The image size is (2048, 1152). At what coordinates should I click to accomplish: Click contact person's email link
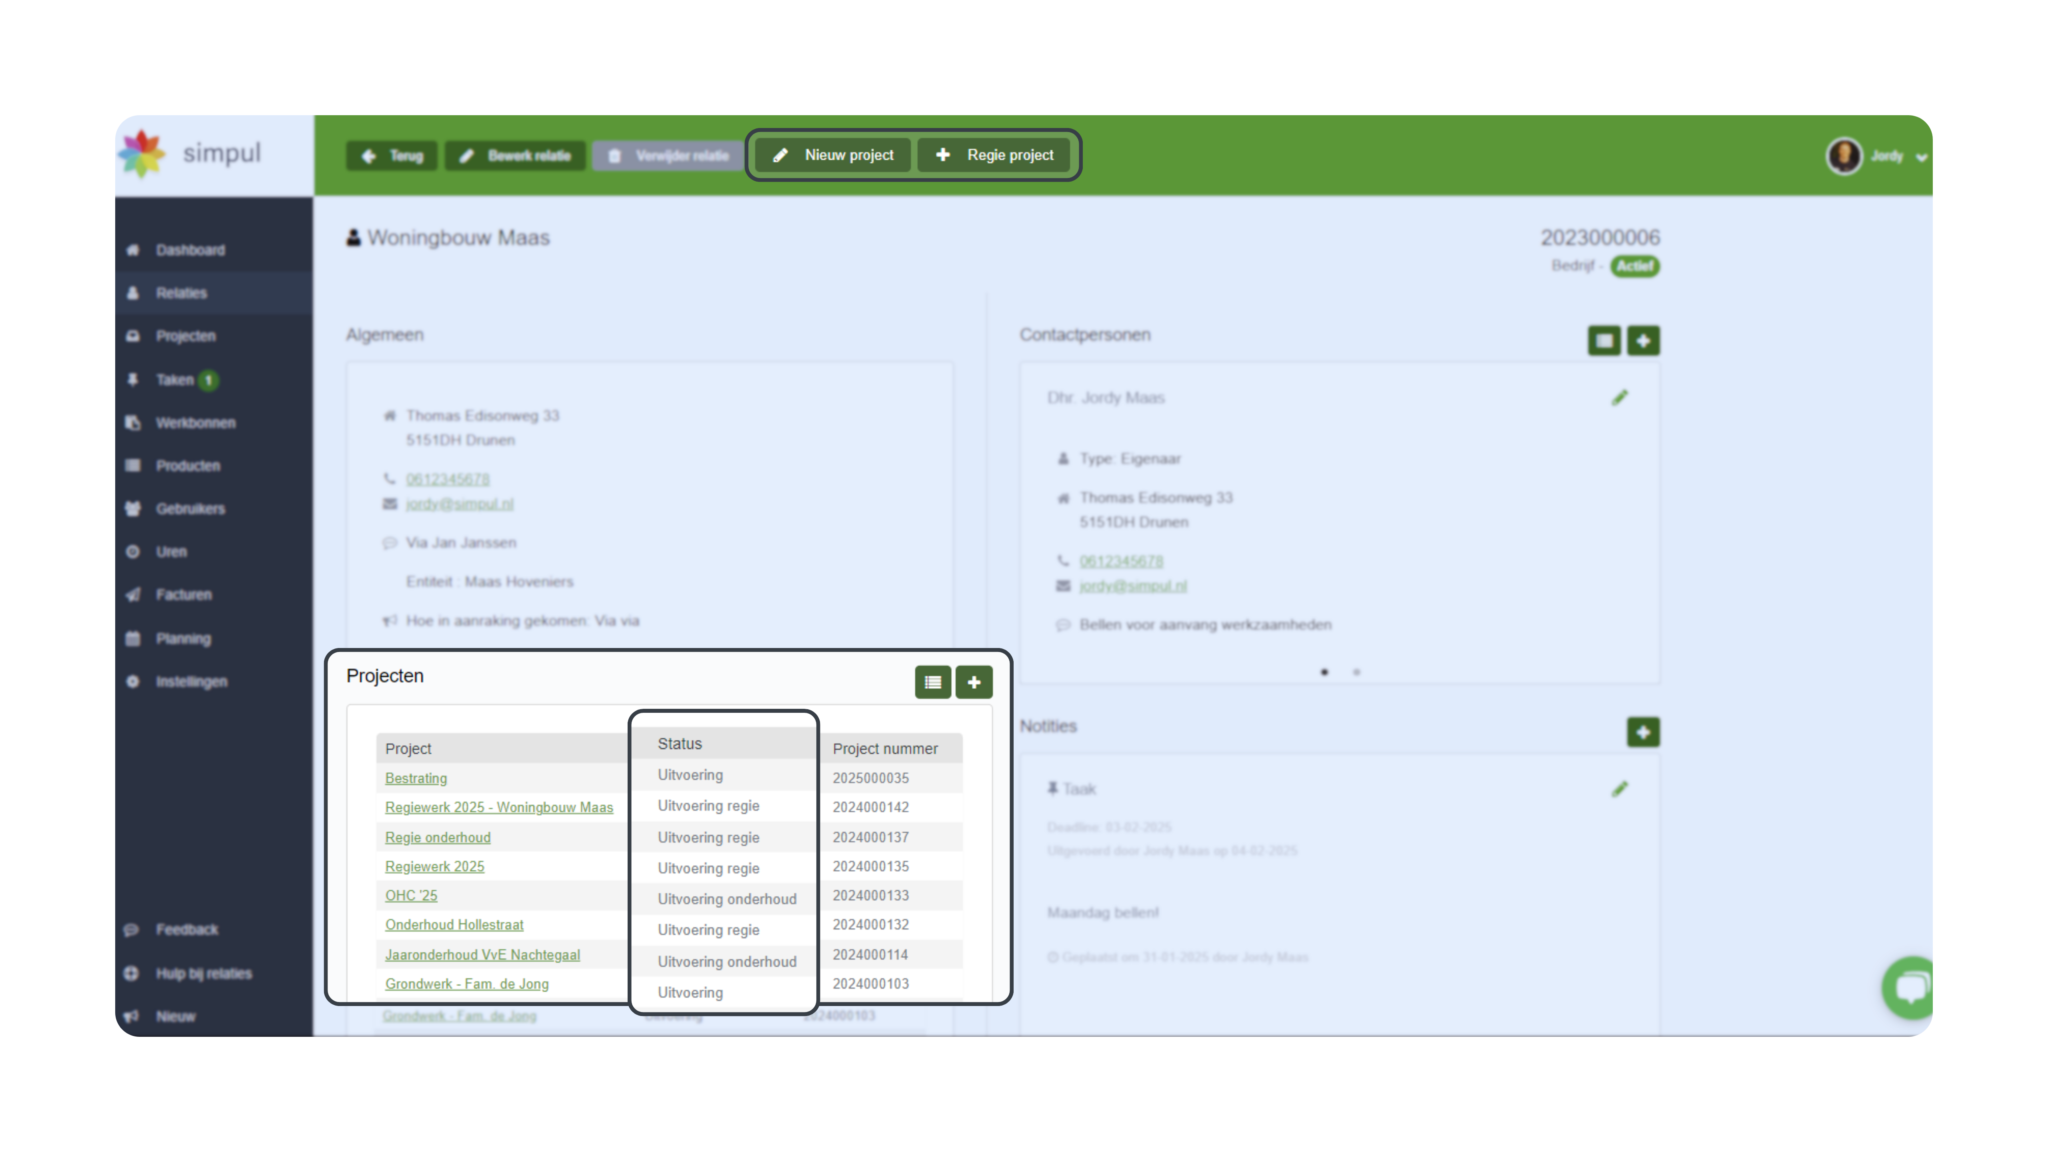point(1133,586)
